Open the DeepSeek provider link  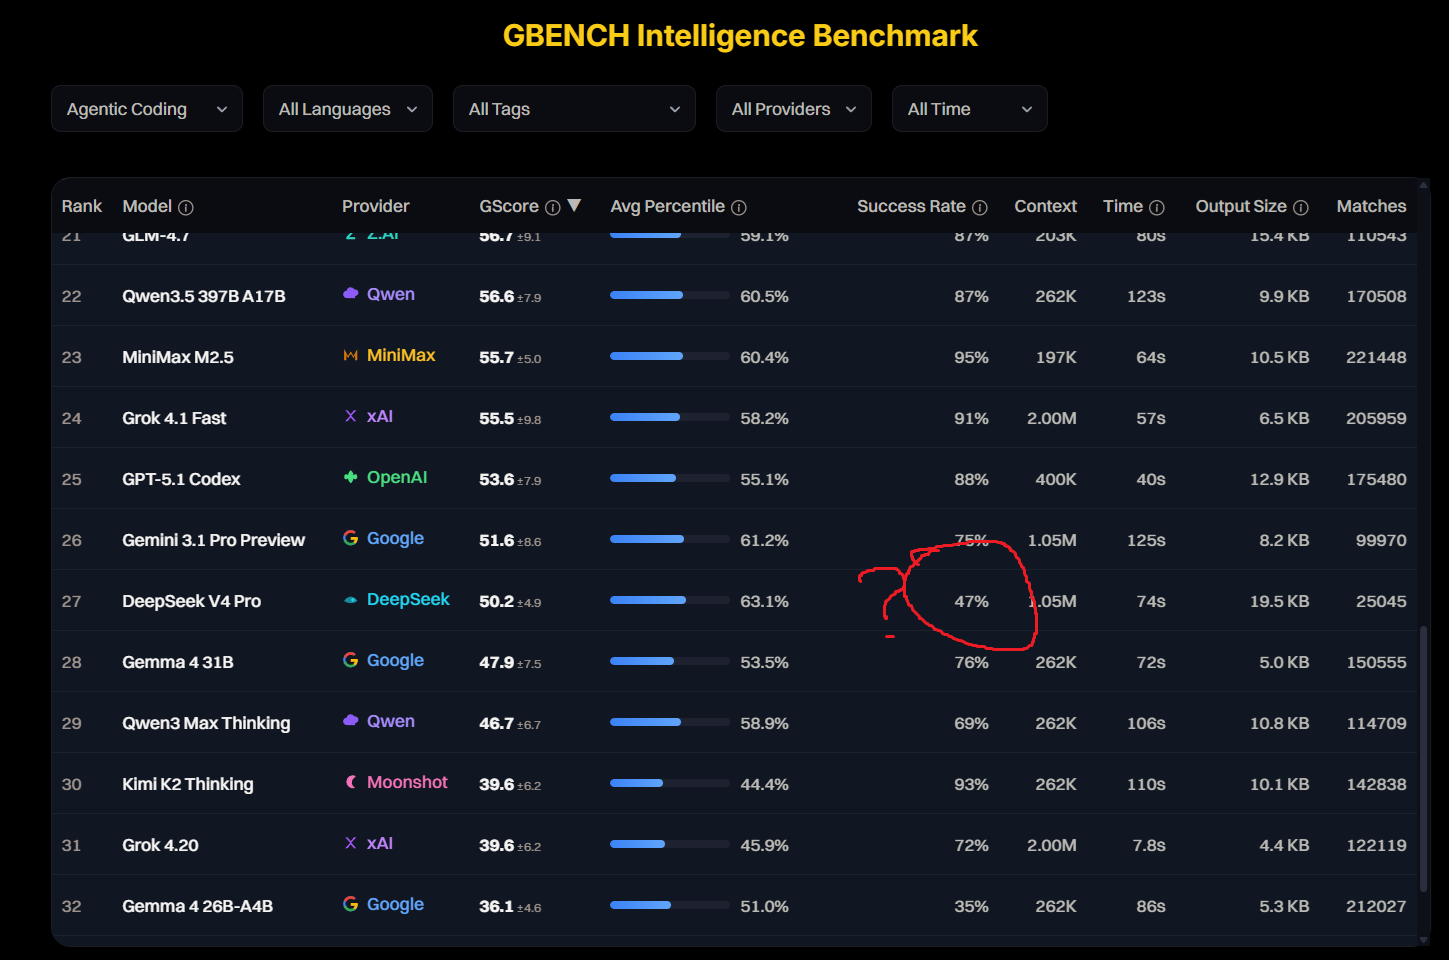(x=408, y=599)
